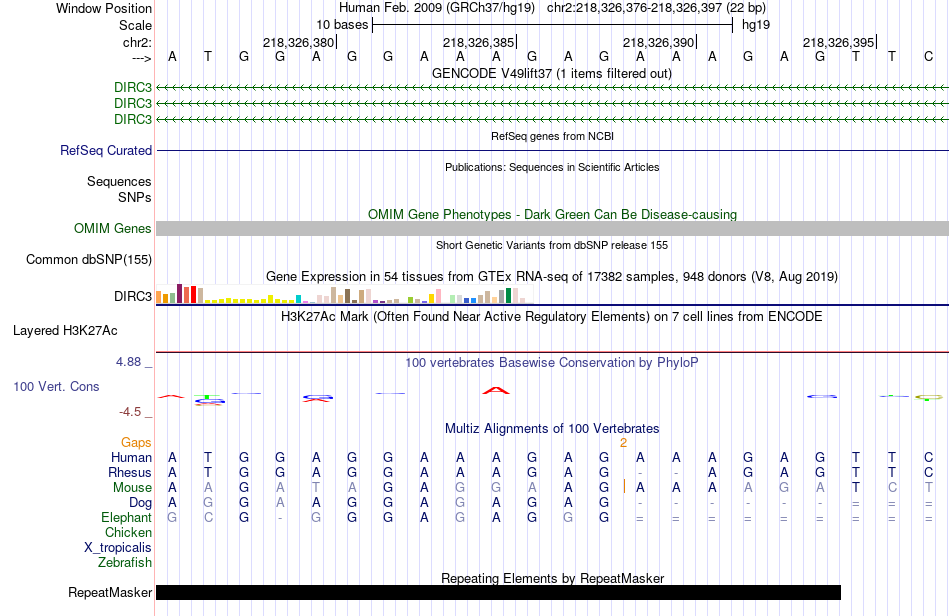Viewport: 950px width, 616px height.
Task: Click the orange insertion bar in the Mouse row
Action: 624,486
